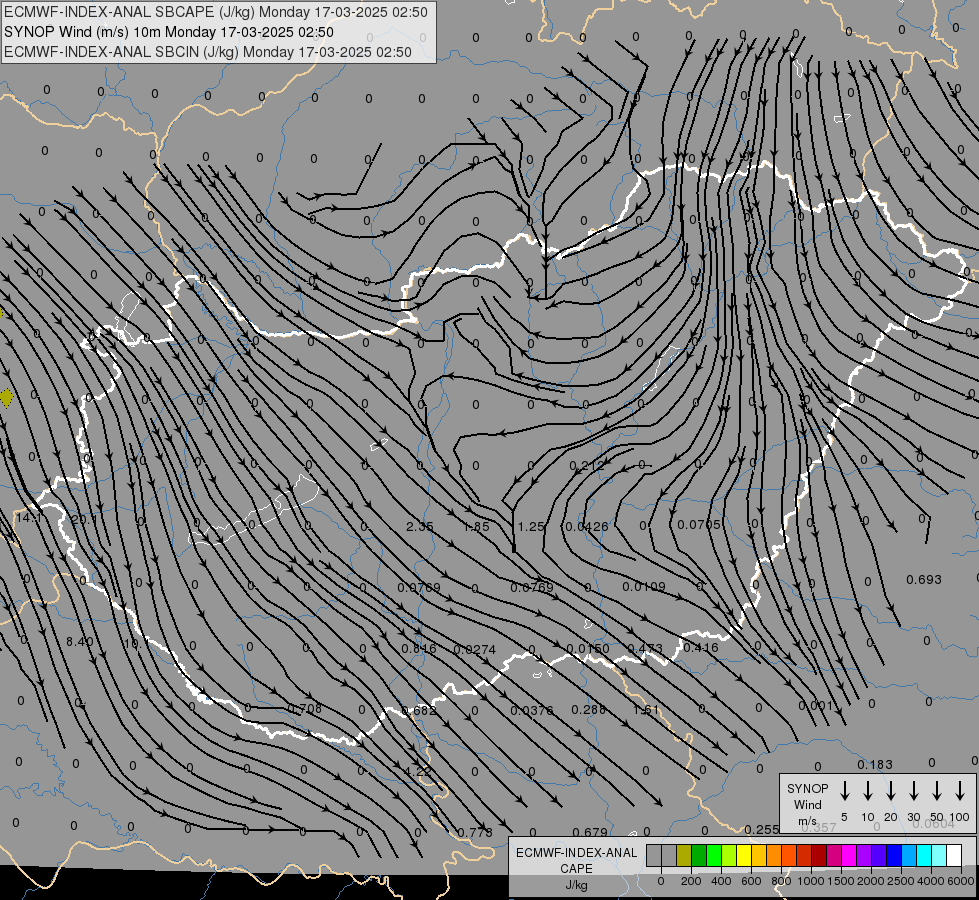Image resolution: width=979 pixels, height=900 pixels.
Task: Click the 1.85 value on the map
Action: tap(476, 527)
